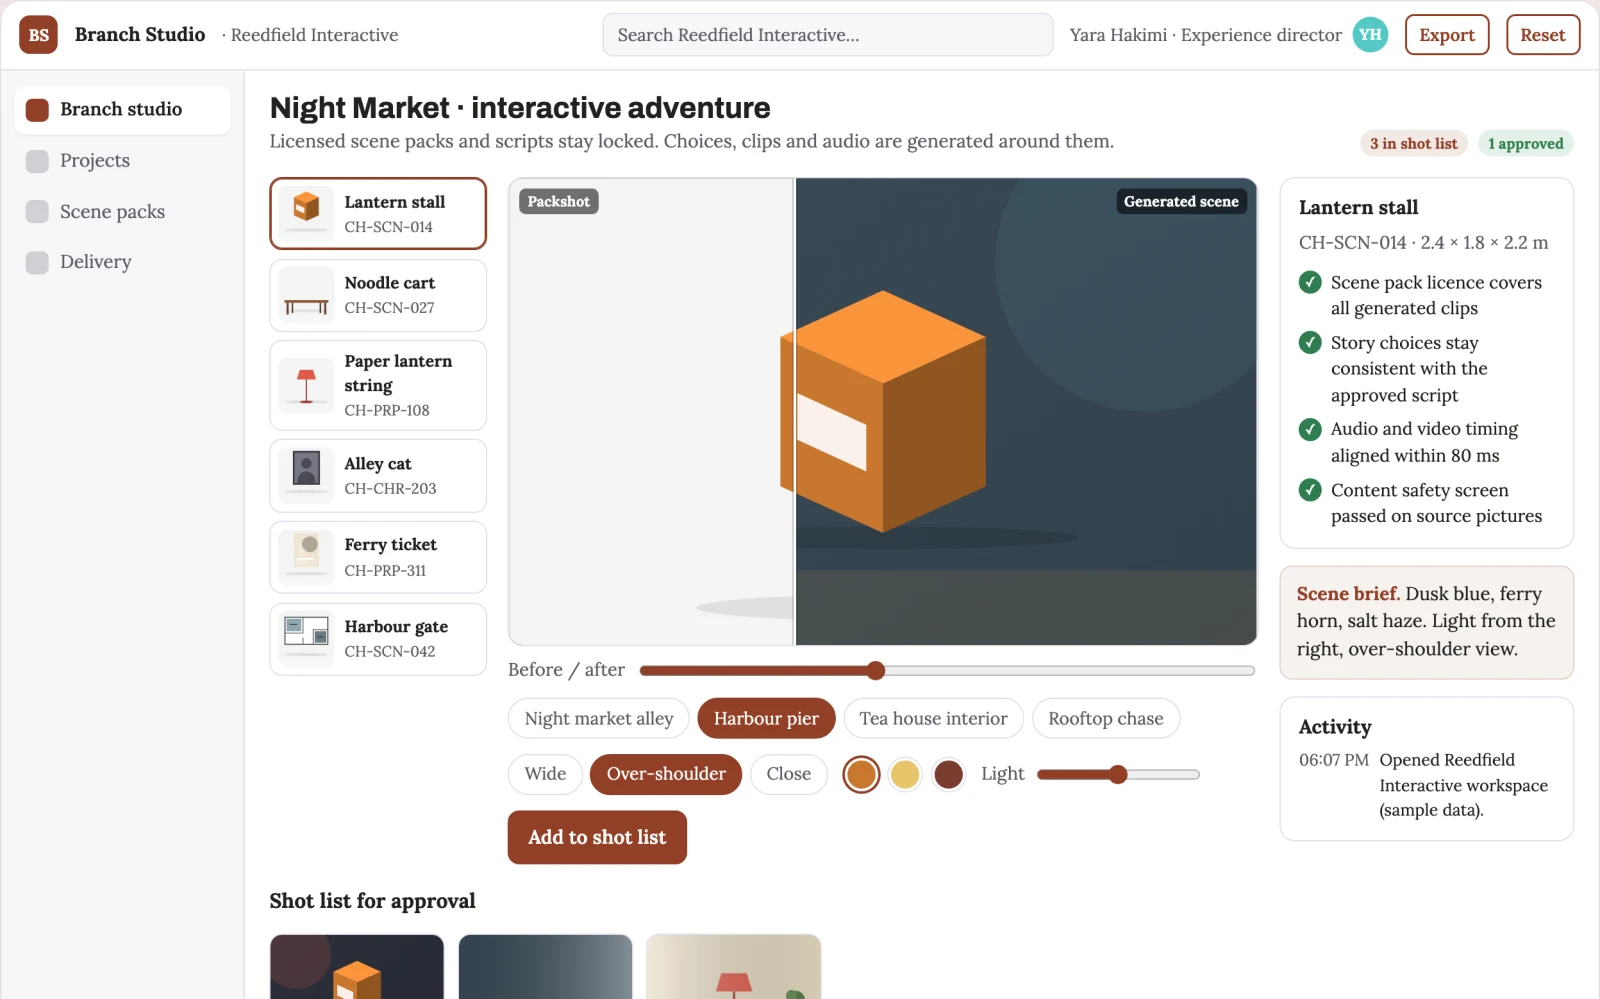Select the Ferry ticket prop

(378, 557)
